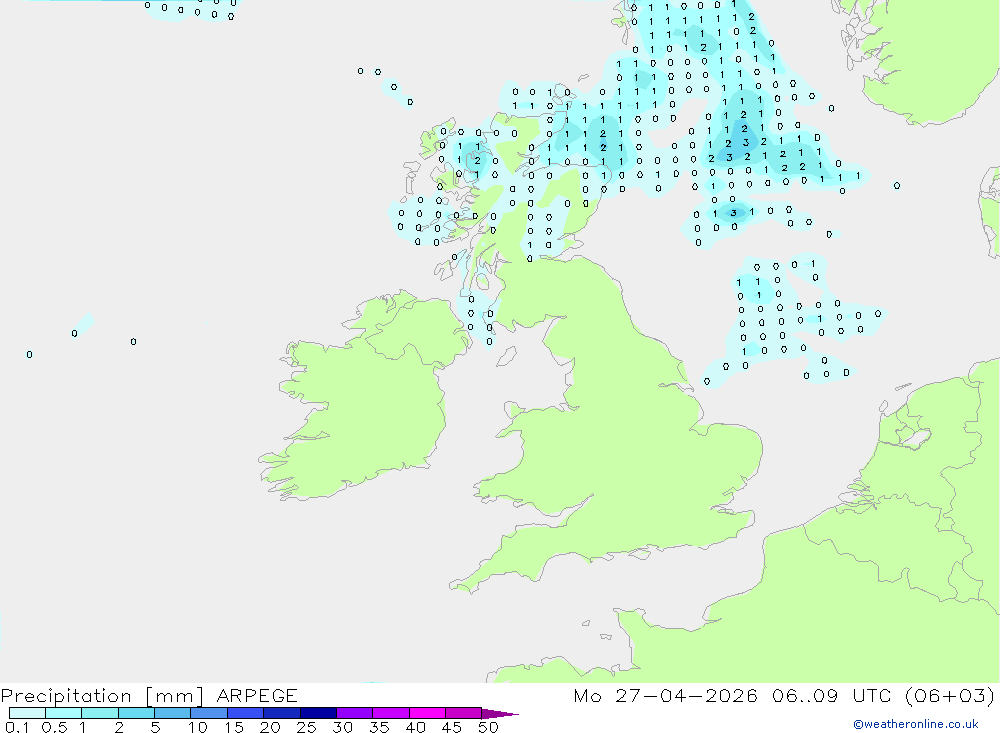Click the '50' legend scale label
Screen dimensions: 1000x733
[488, 727]
